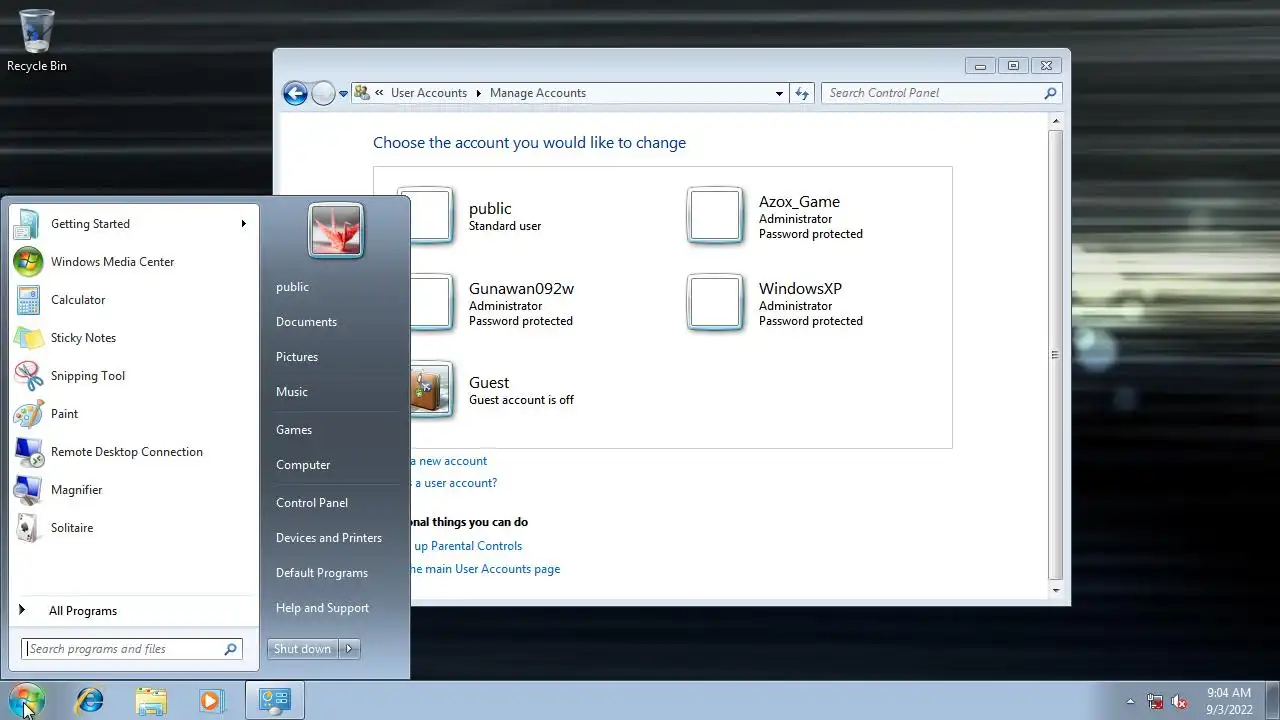The width and height of the screenshot is (1280, 720).
Task: Click the Forward arrow in Manage Accounts window
Action: pos(323,93)
